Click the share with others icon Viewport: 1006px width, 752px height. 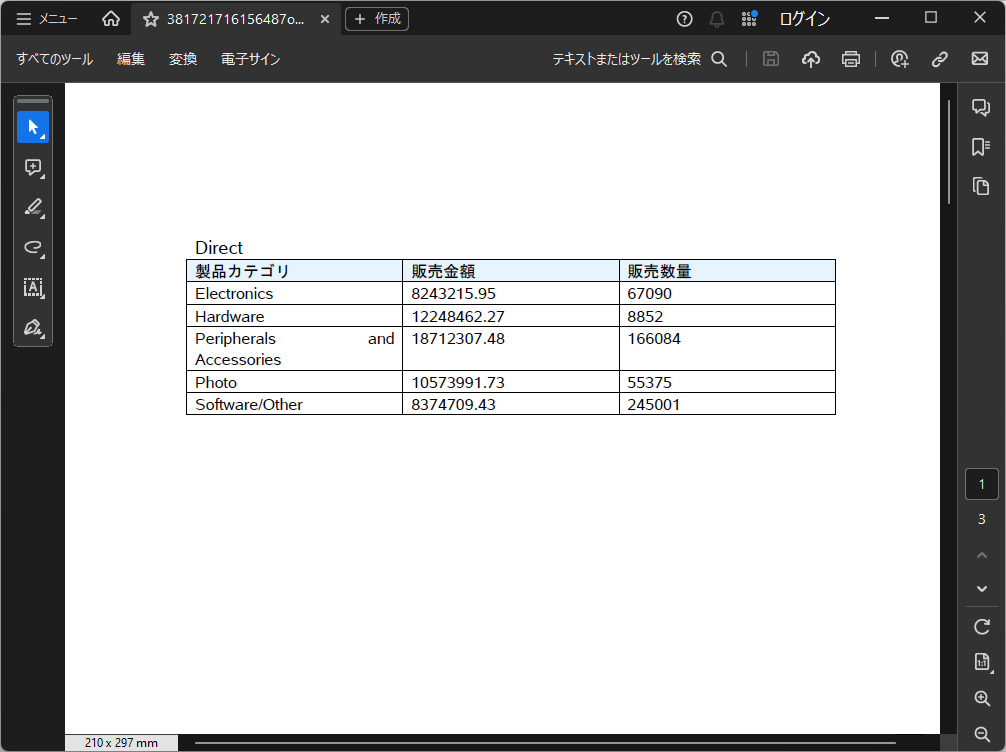(x=899, y=59)
